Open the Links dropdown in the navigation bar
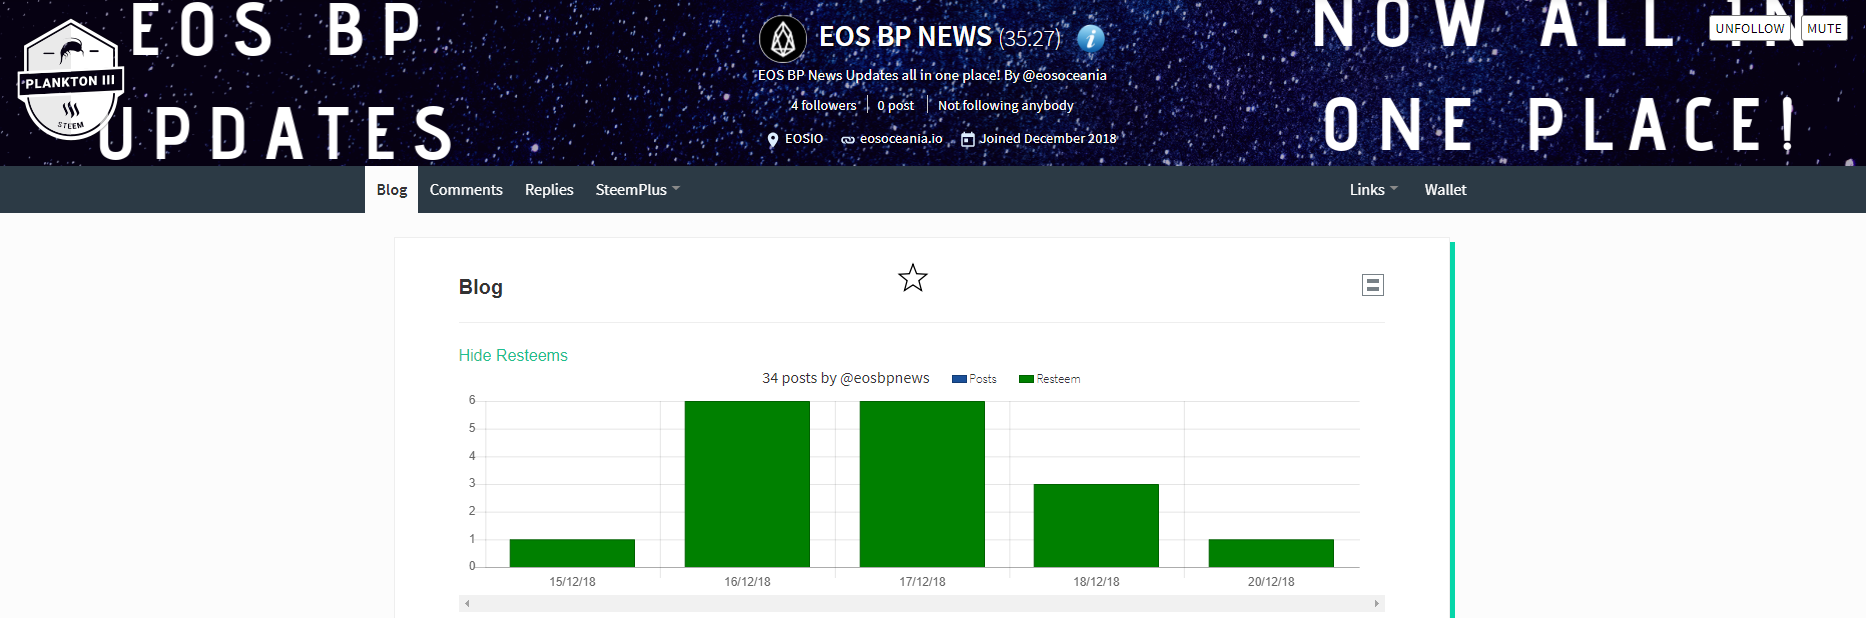The image size is (1866, 618). point(1373,190)
